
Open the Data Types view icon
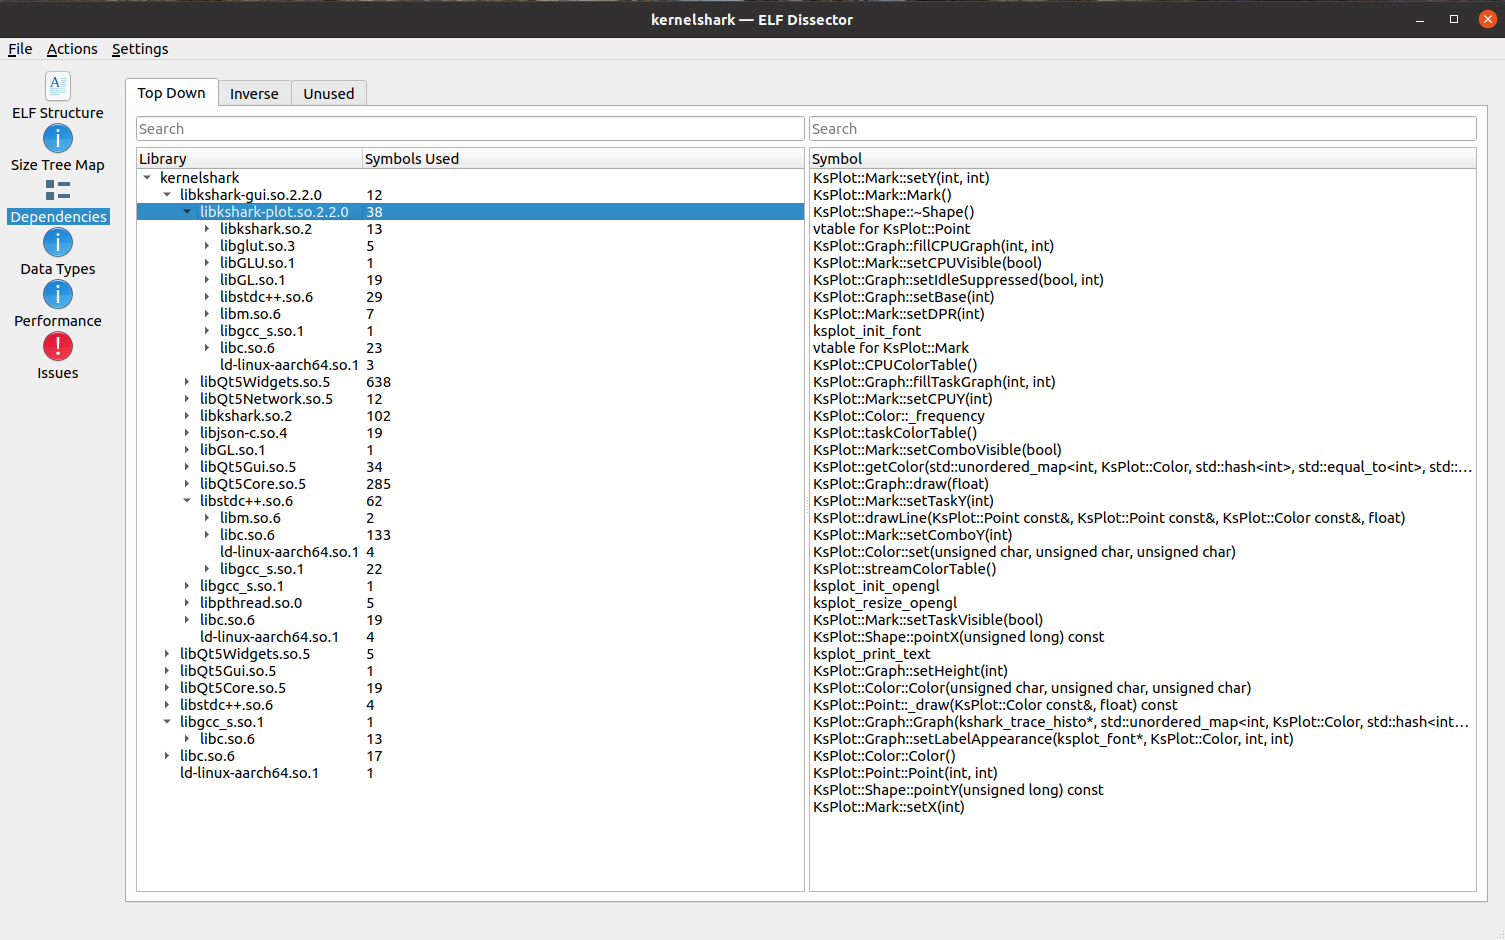(x=58, y=242)
